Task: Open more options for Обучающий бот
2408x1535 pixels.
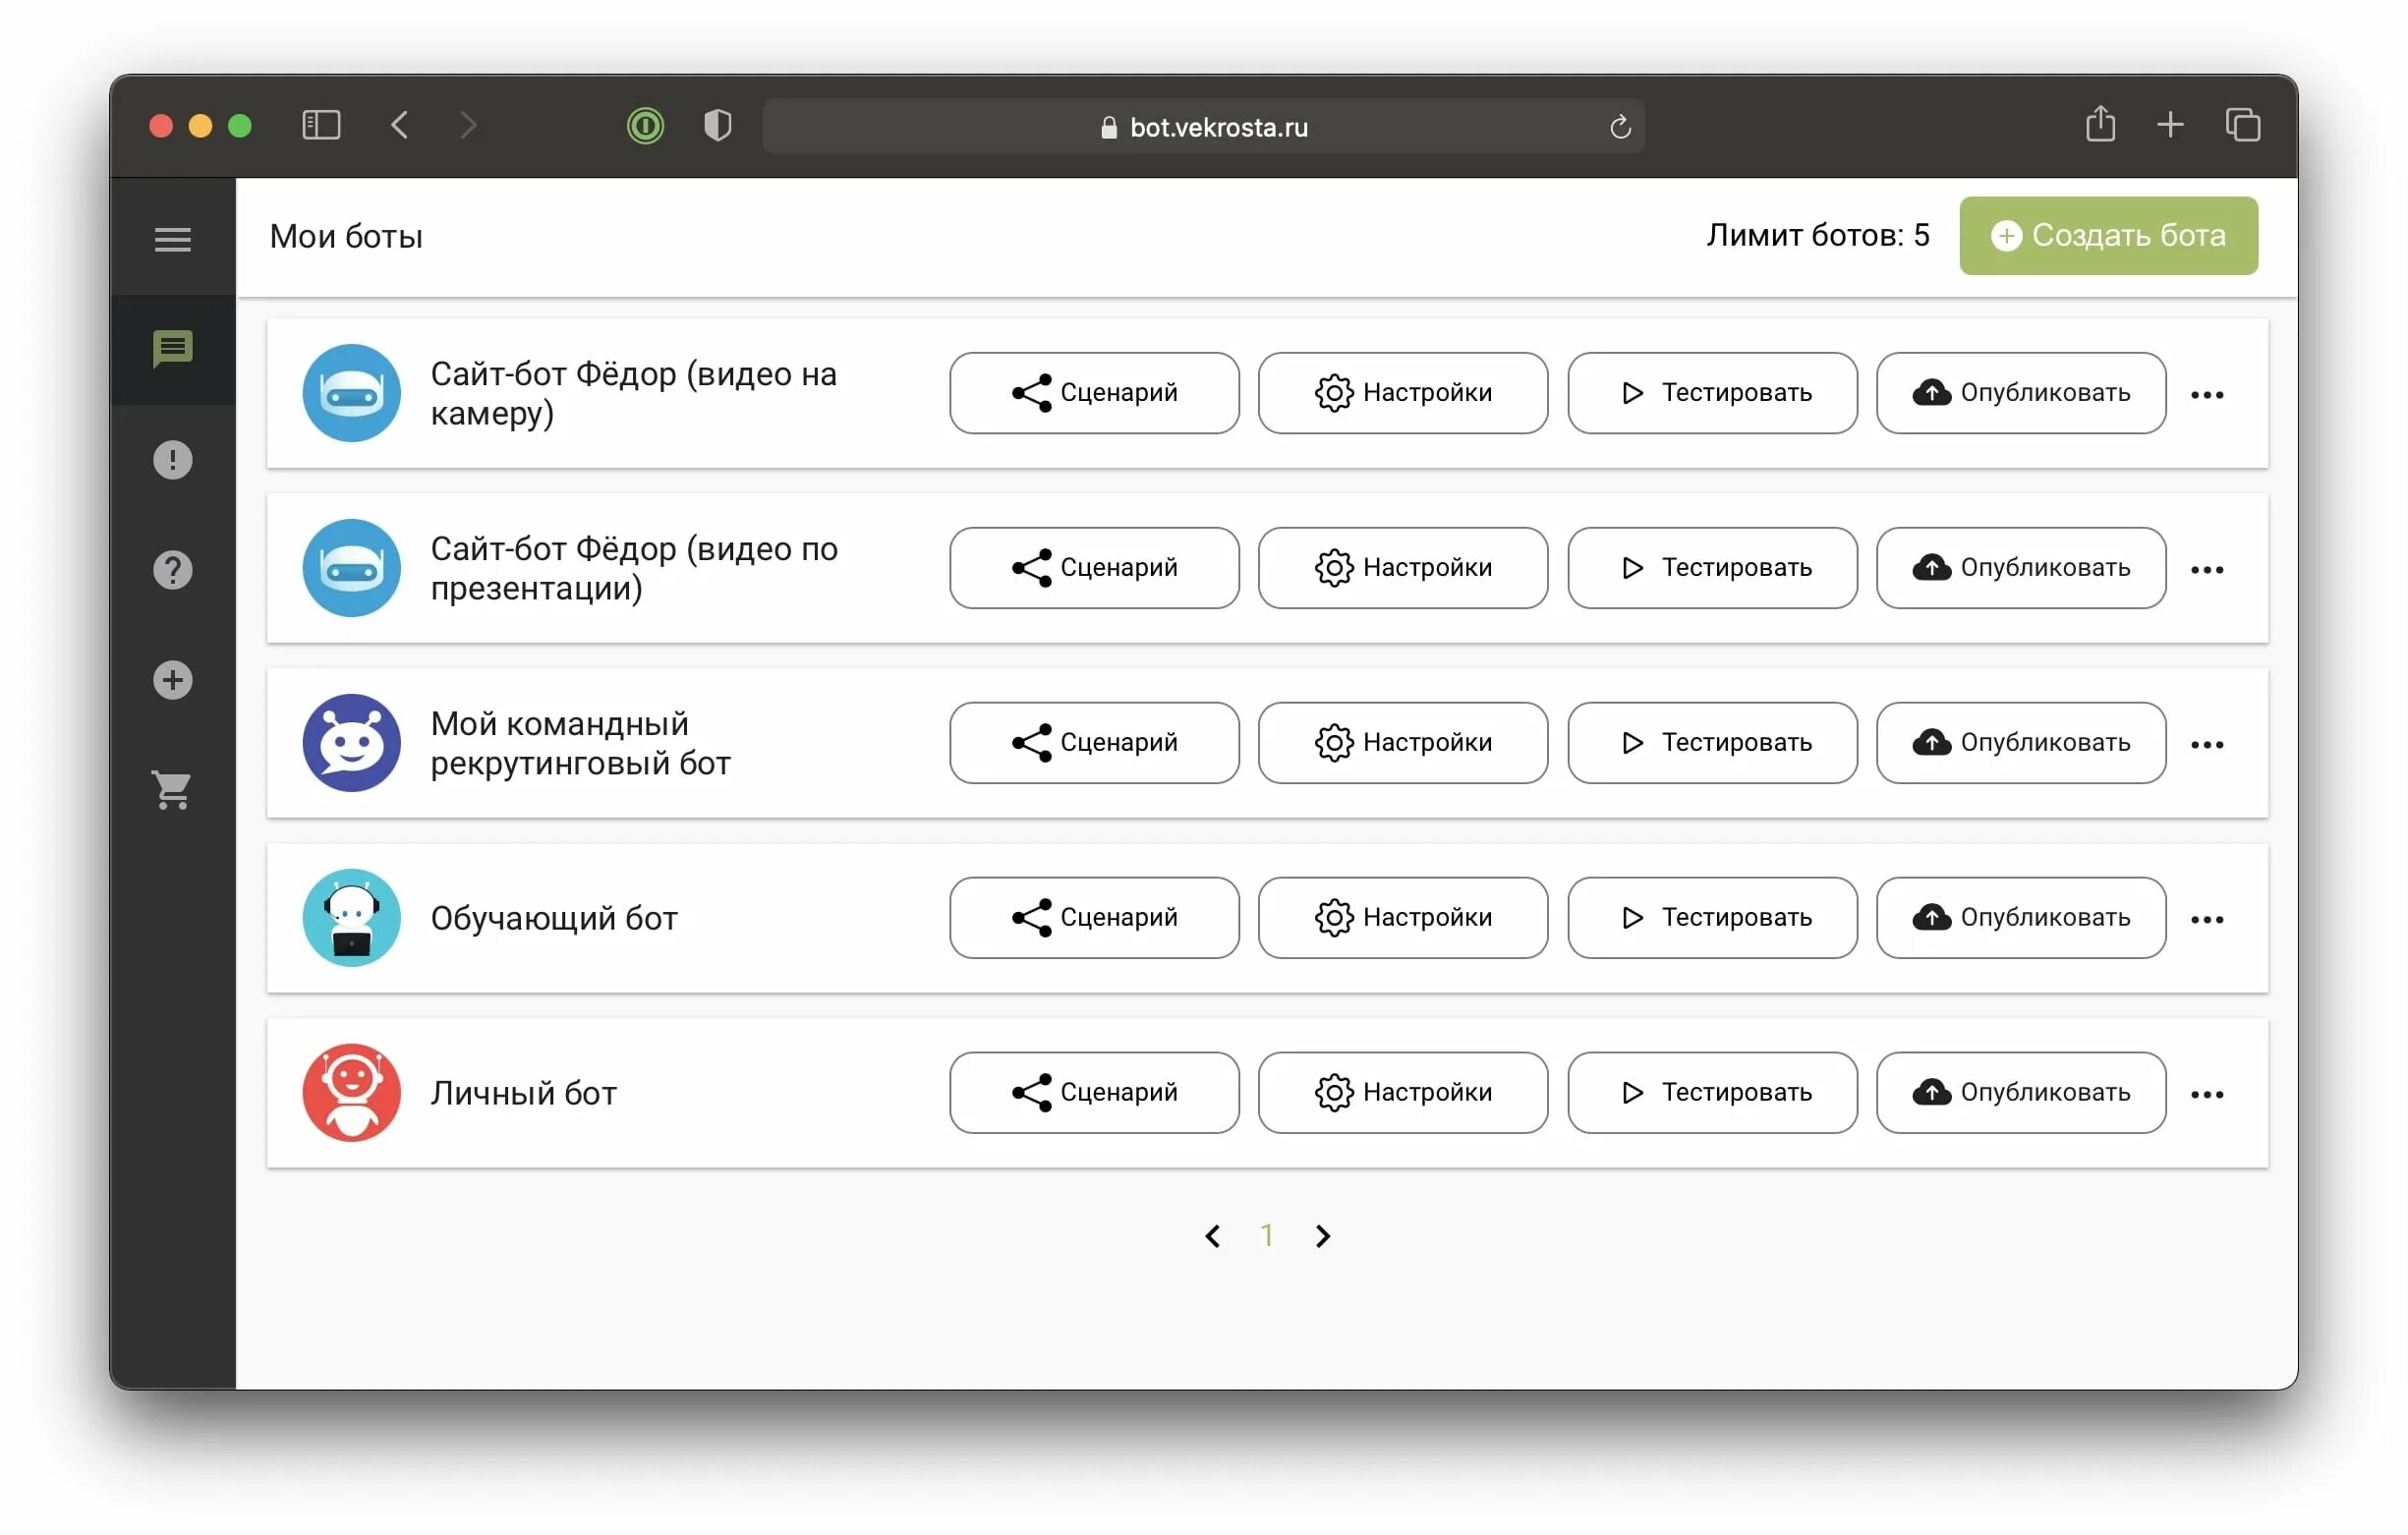Action: (x=2207, y=920)
